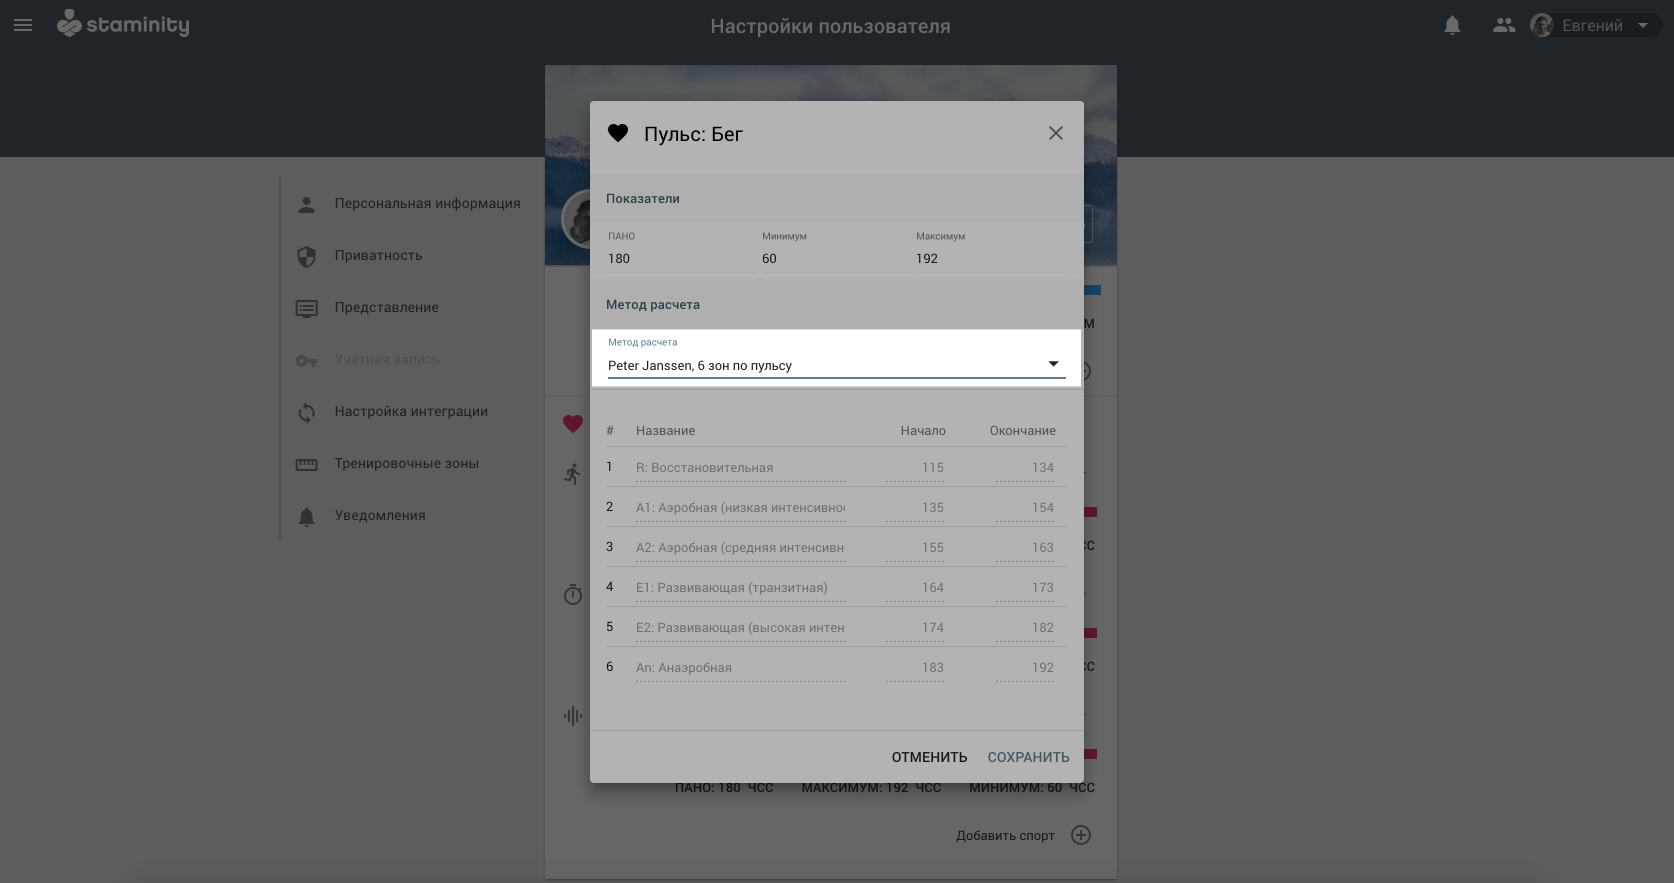The height and width of the screenshot is (883, 1674).
Task: Open the people/connections icon in header
Action: pyautogui.click(x=1504, y=26)
